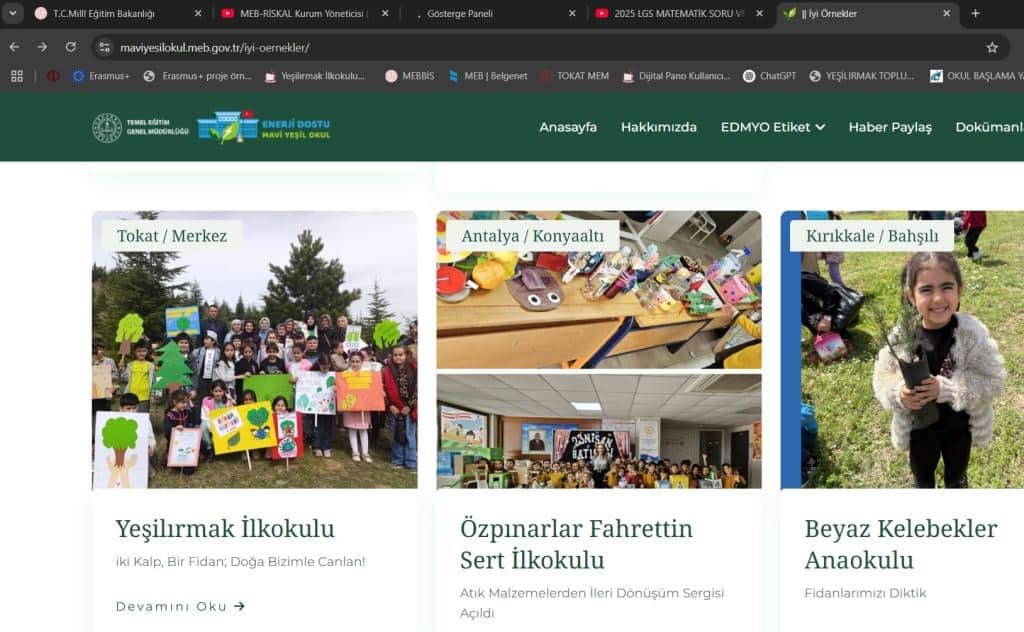The width and height of the screenshot is (1024, 632).
Task: Open the apps grid in bookmarks bar
Action: (x=16, y=76)
